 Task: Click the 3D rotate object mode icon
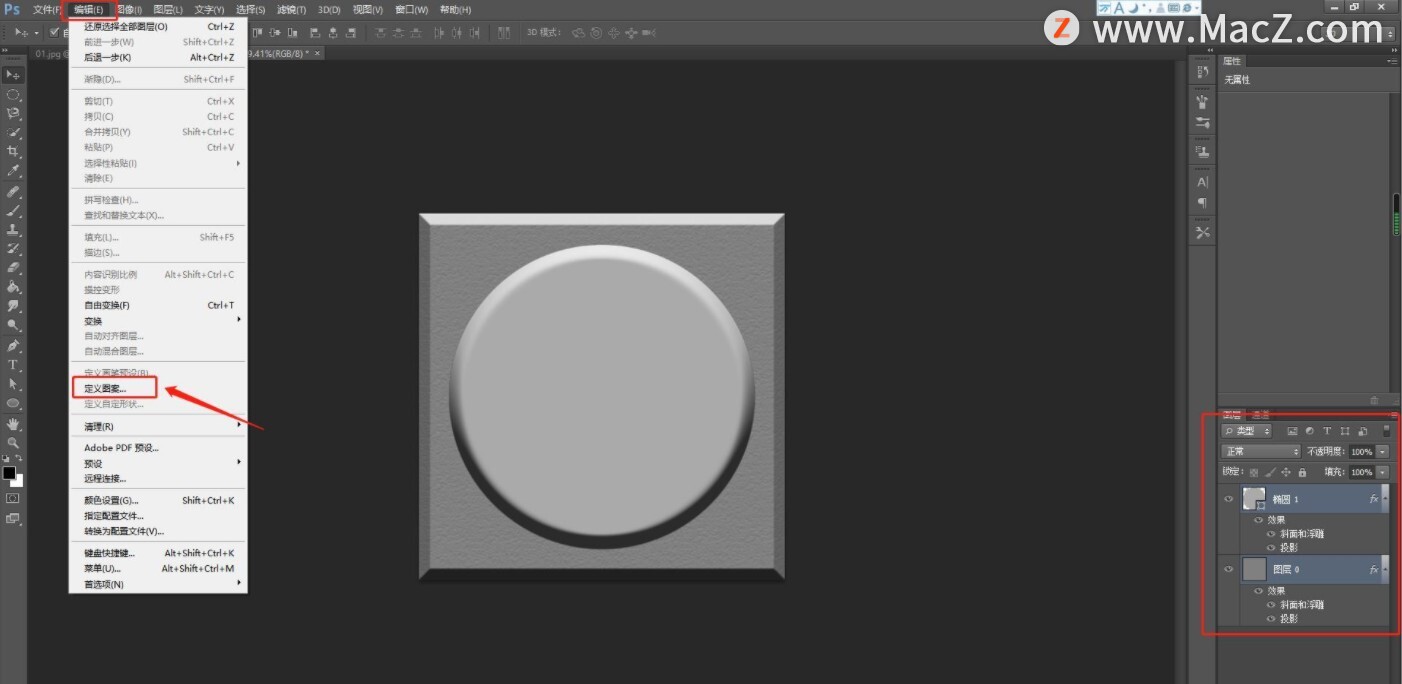pos(577,33)
